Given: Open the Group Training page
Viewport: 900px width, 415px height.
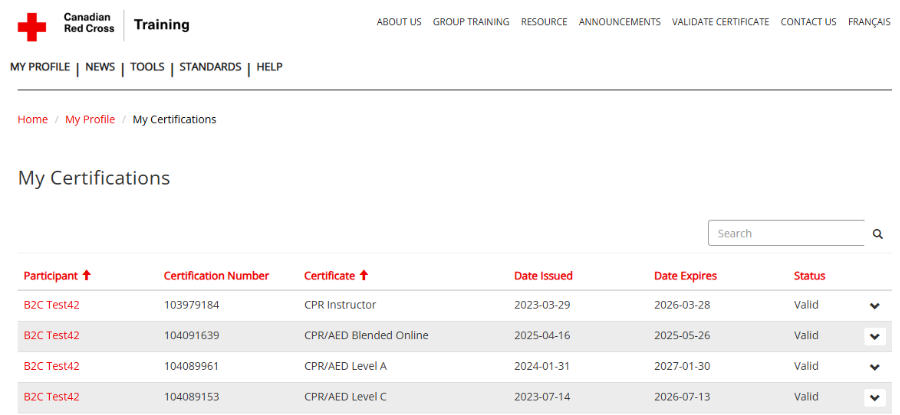Looking at the screenshot, I should [471, 22].
